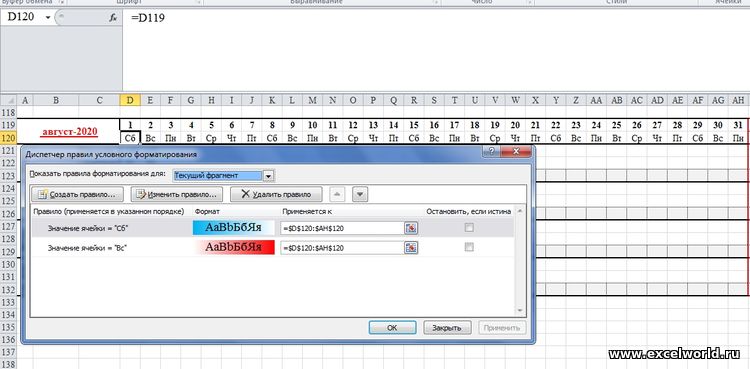Enable stop-if-true checkbox for "Вс" rule

pyautogui.click(x=469, y=247)
